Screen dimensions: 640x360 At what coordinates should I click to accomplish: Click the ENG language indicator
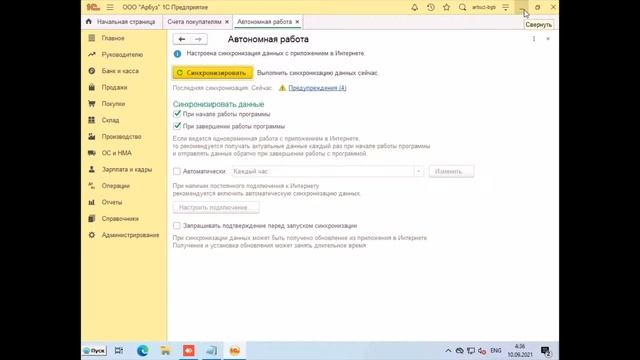pyautogui.click(x=496, y=351)
